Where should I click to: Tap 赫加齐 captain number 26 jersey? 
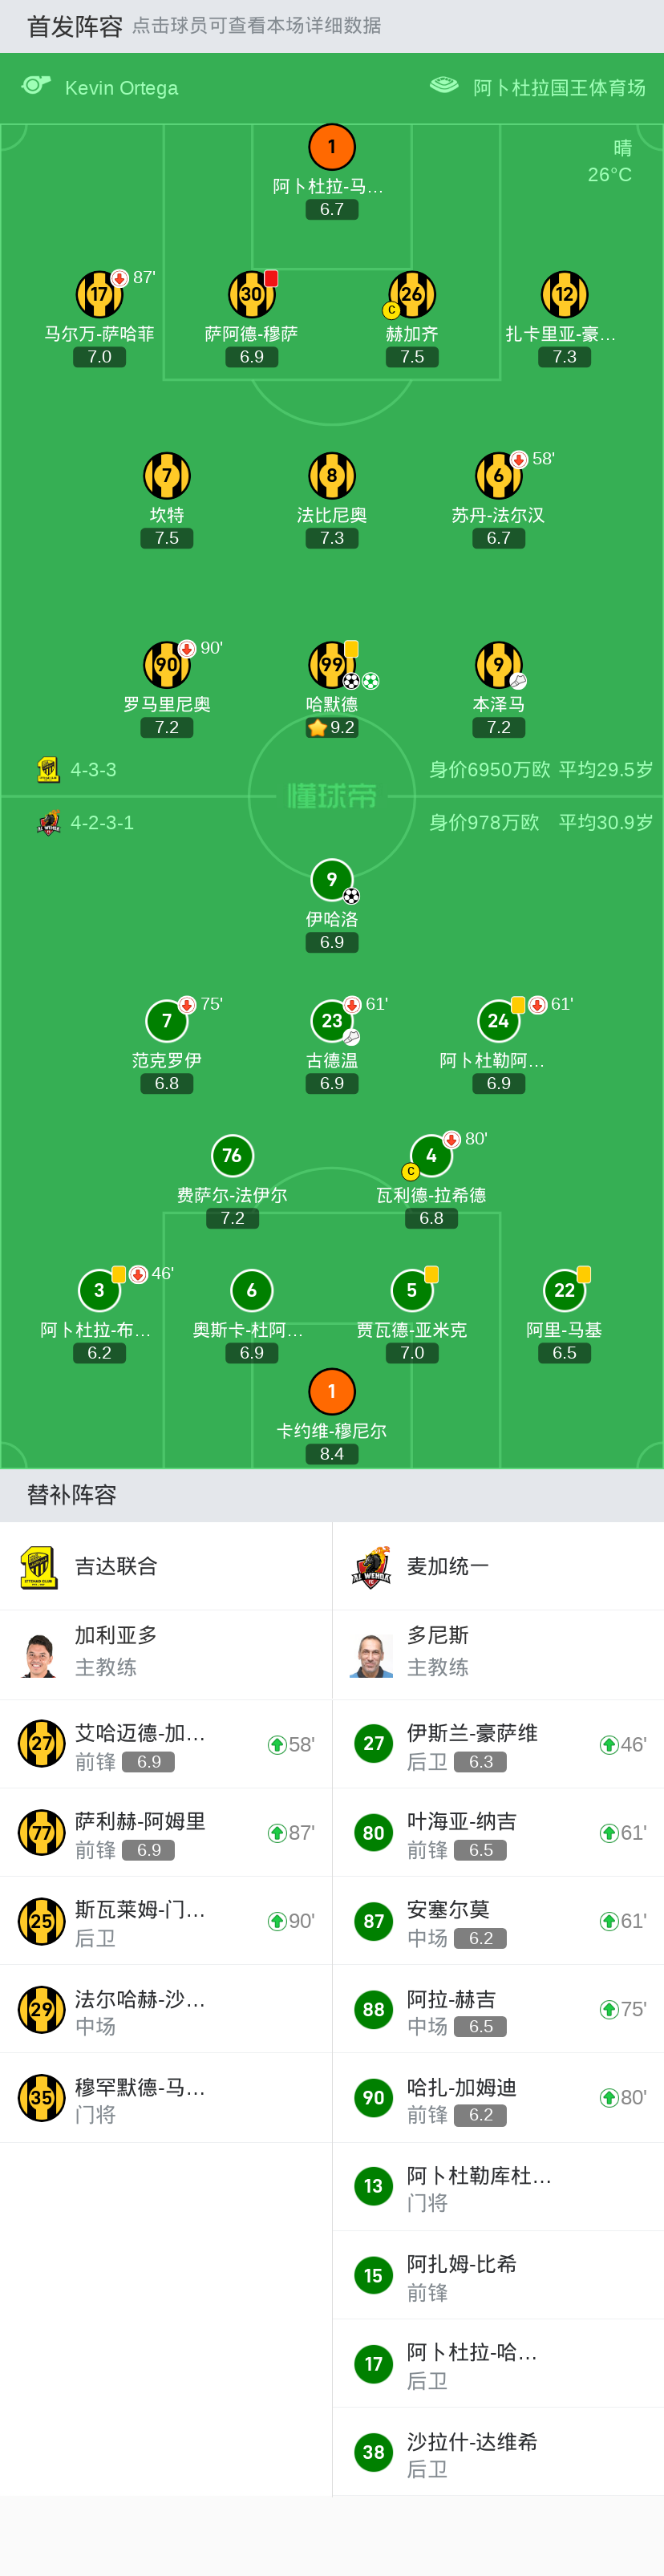point(412,294)
